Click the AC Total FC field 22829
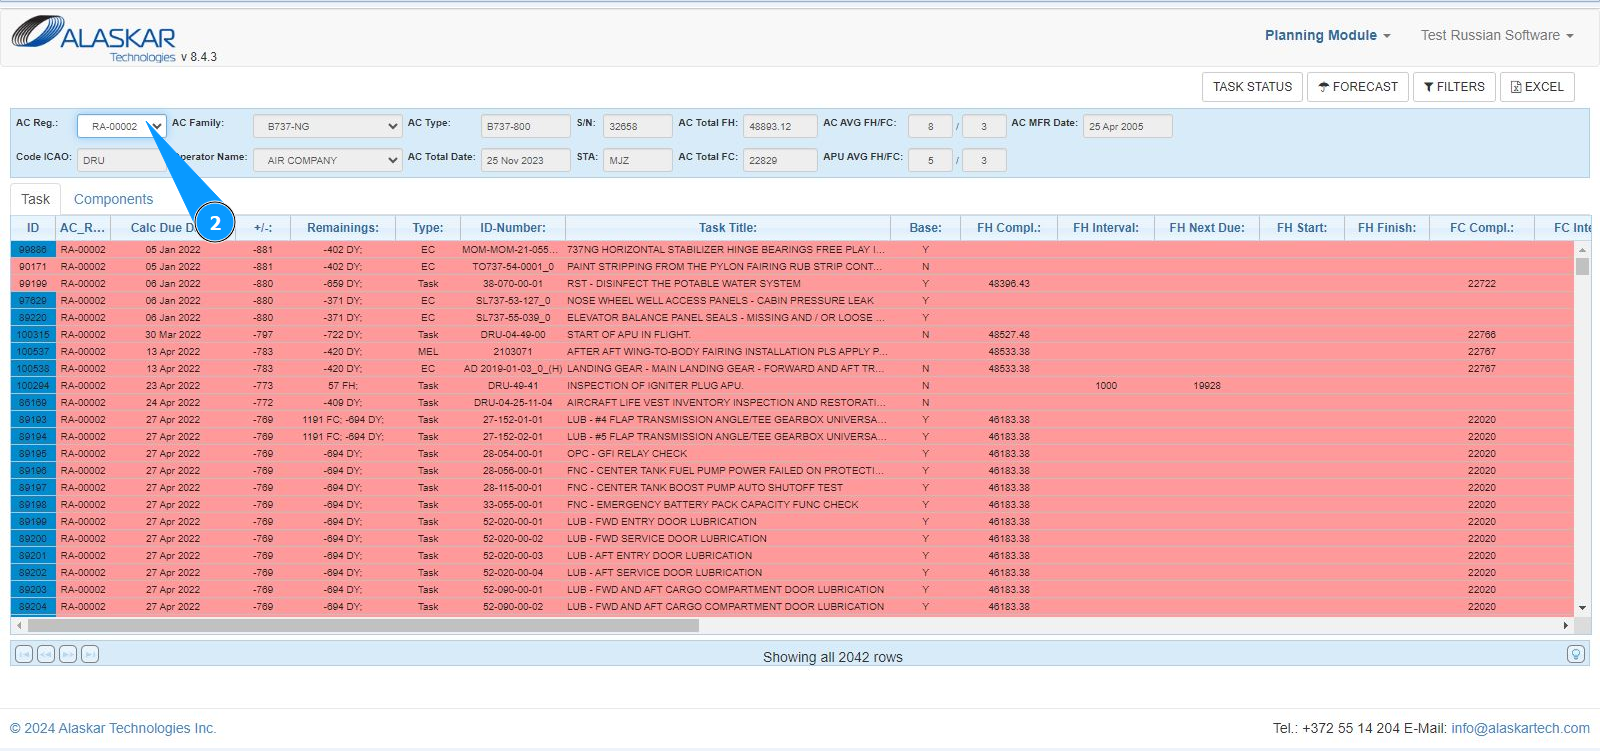Image resolution: width=1600 pixels, height=751 pixels. (780, 160)
